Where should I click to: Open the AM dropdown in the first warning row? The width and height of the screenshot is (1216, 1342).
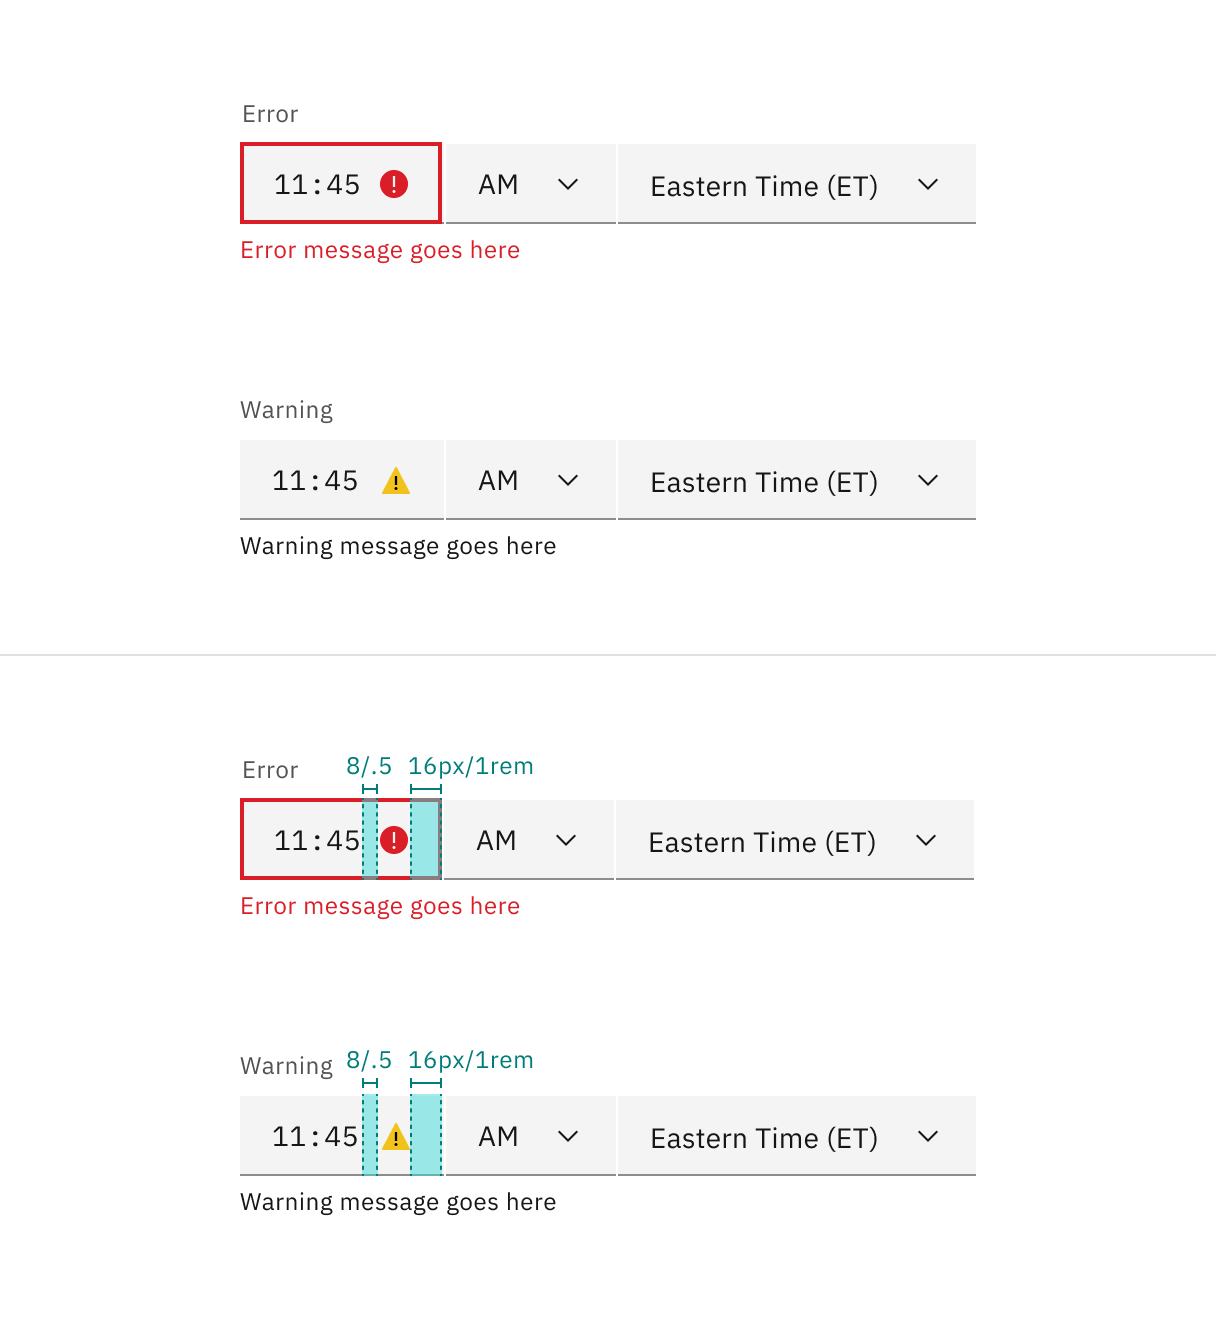point(531,480)
